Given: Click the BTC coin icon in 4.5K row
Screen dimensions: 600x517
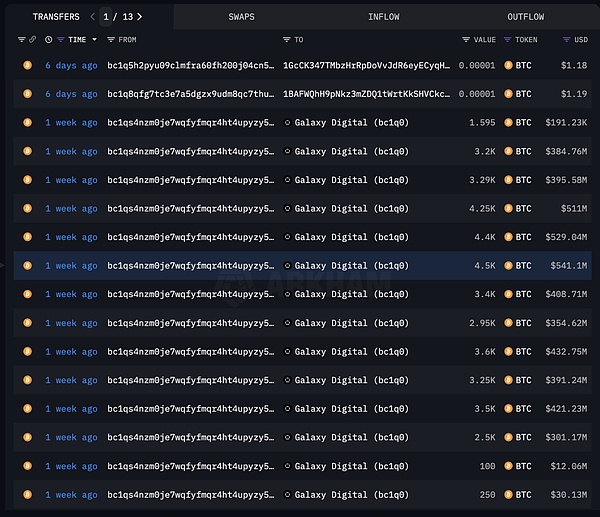Looking at the screenshot, I should pyautogui.click(x=509, y=266).
